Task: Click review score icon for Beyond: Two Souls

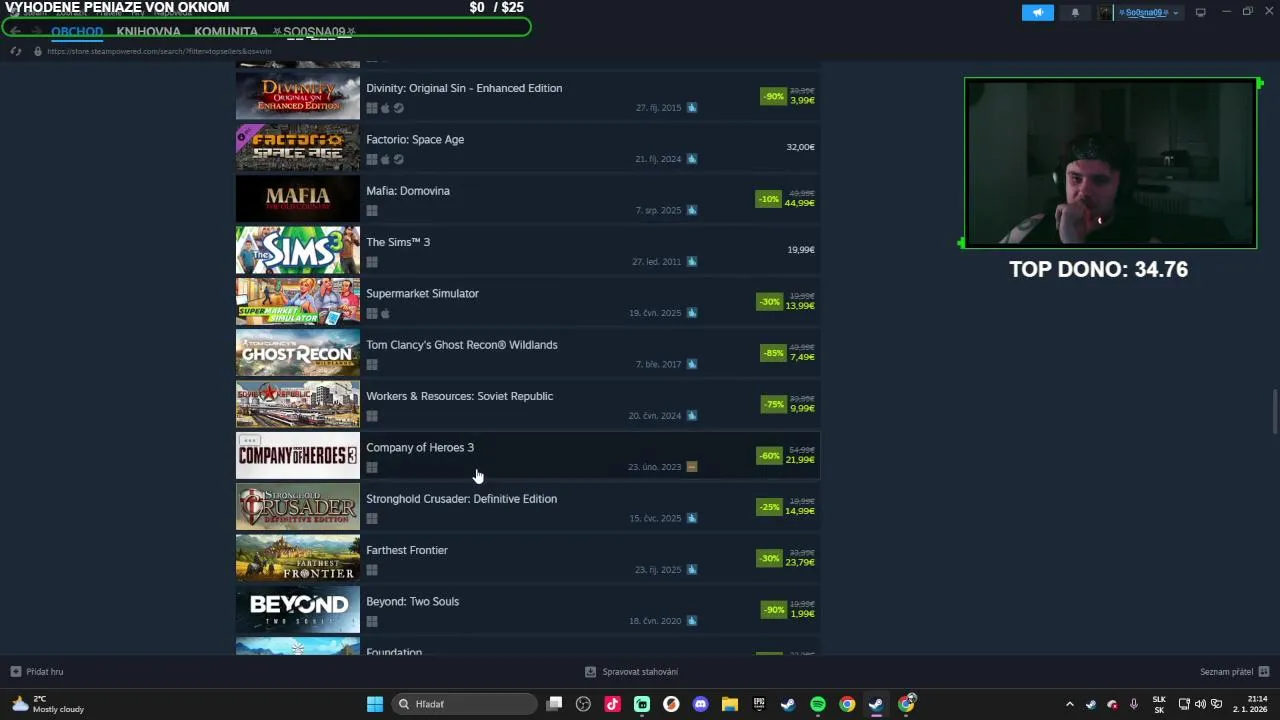Action: pos(692,621)
